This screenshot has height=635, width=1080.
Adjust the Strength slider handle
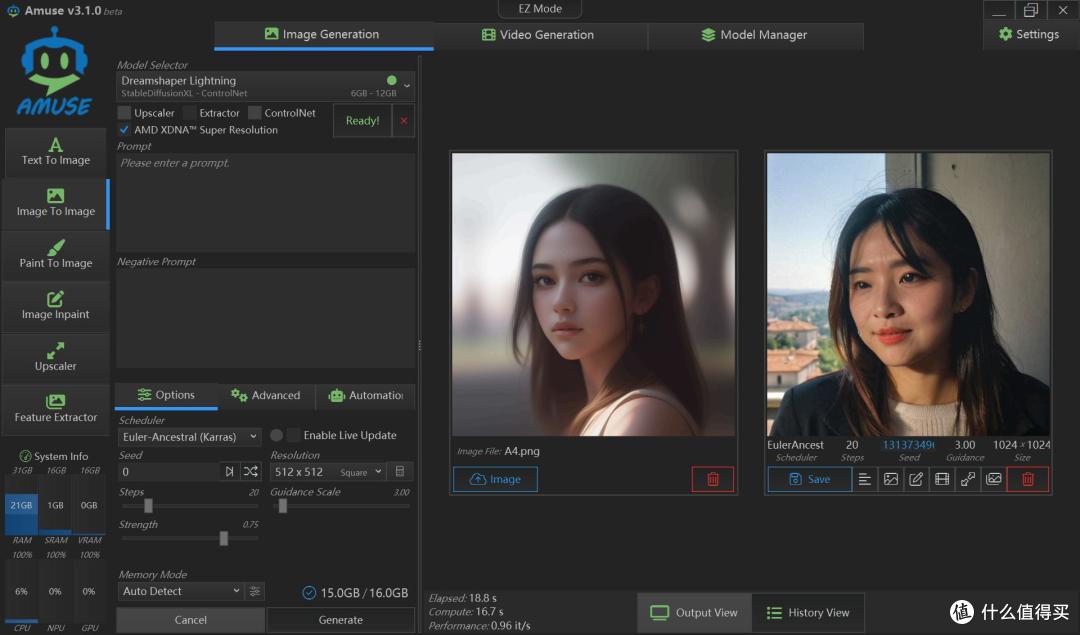pos(224,539)
